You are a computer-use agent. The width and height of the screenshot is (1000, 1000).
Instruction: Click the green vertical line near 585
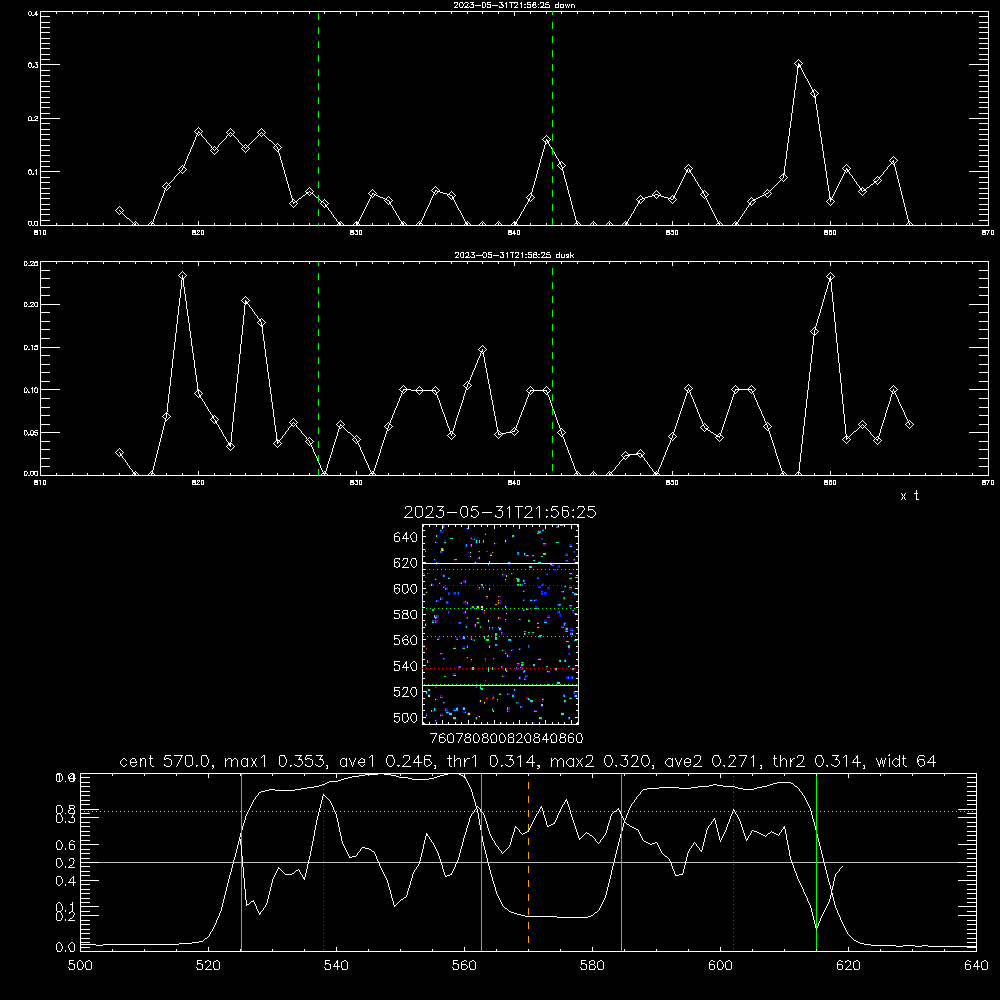tap(621, 862)
